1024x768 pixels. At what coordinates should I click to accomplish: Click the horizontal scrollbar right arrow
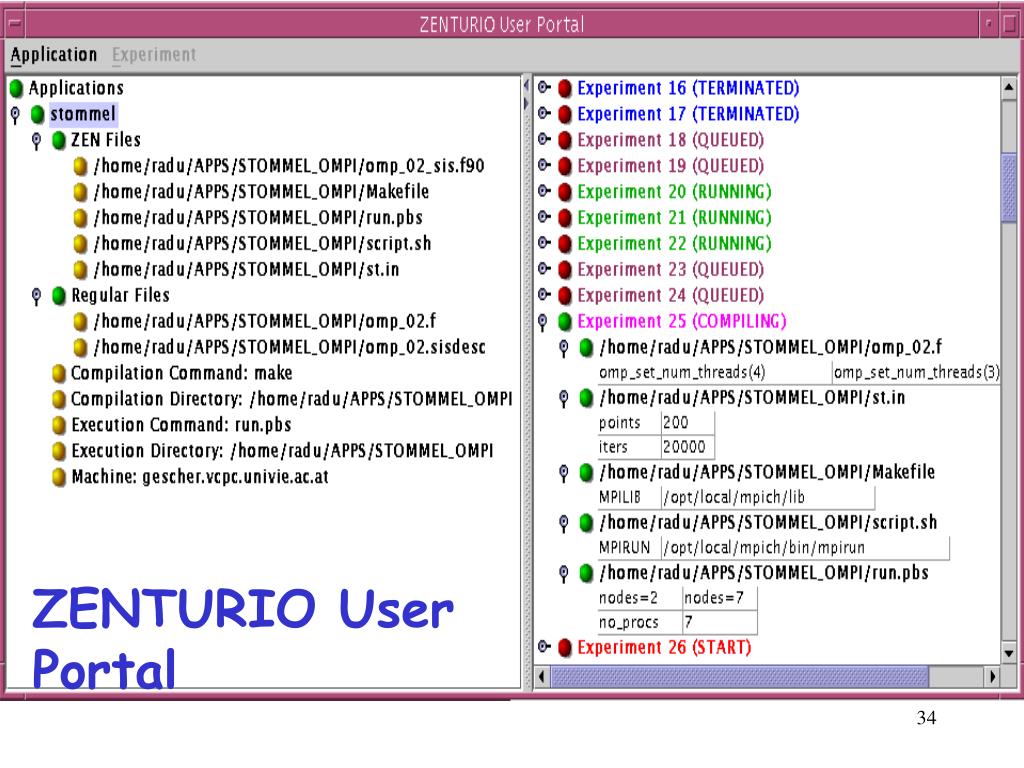(x=993, y=676)
